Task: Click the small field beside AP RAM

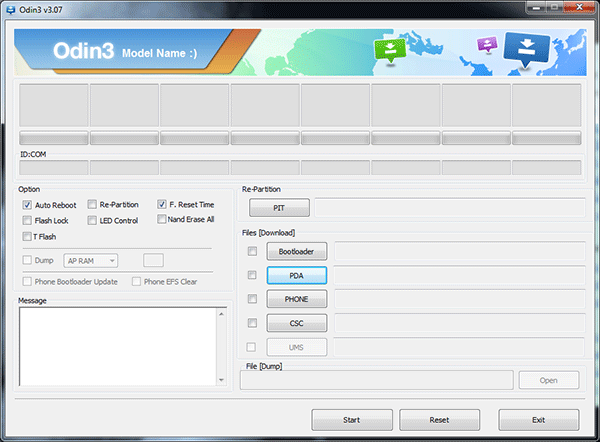Action: click(x=153, y=260)
